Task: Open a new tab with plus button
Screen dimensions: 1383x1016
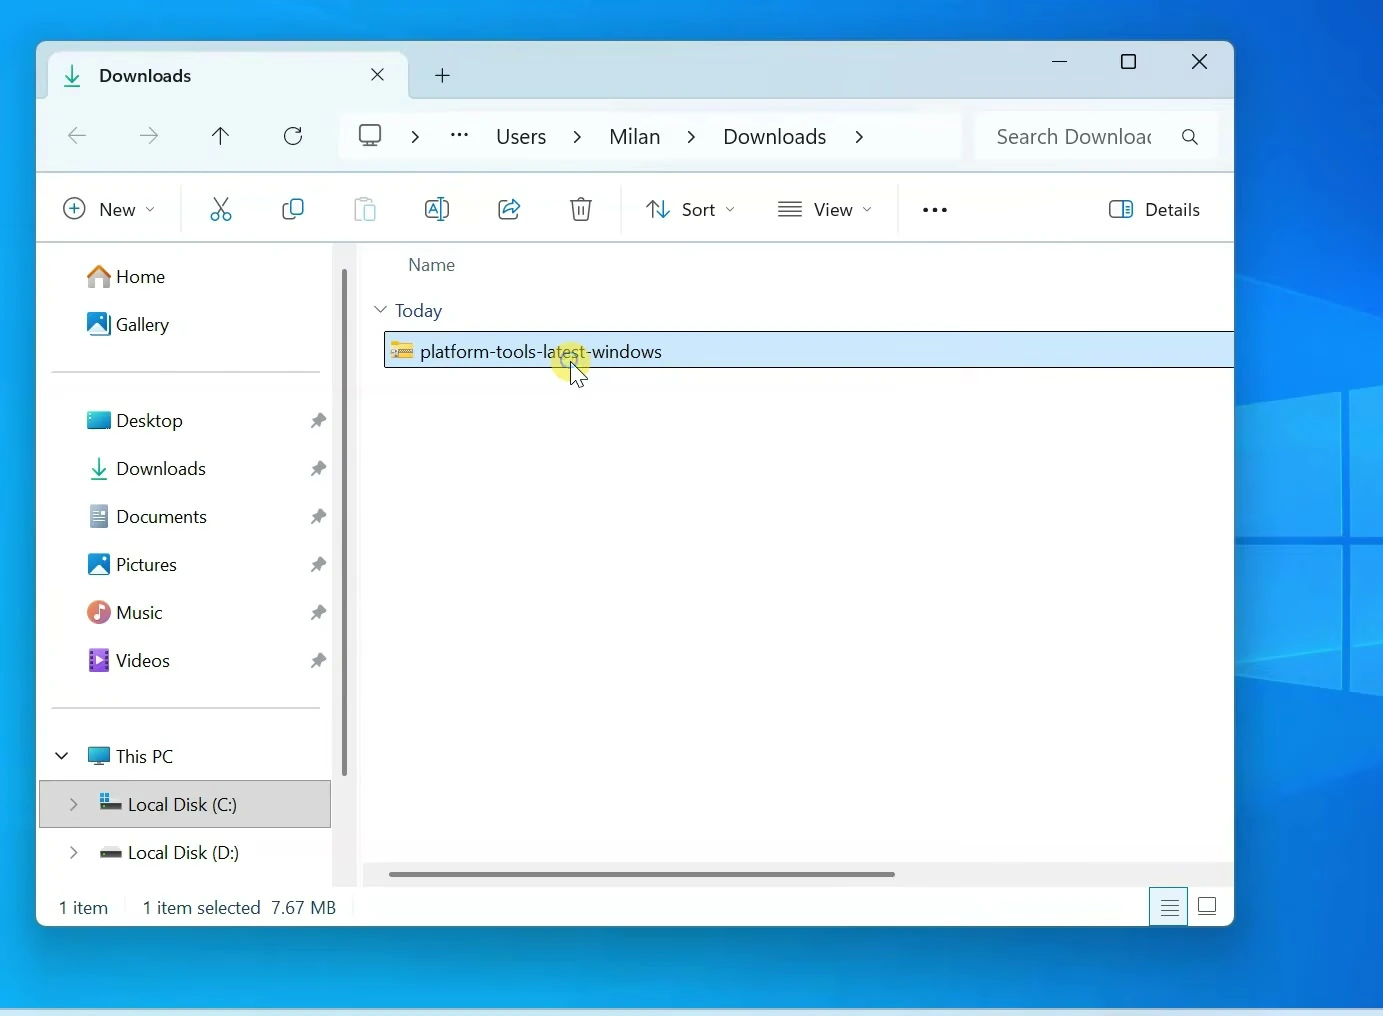Action: click(443, 76)
